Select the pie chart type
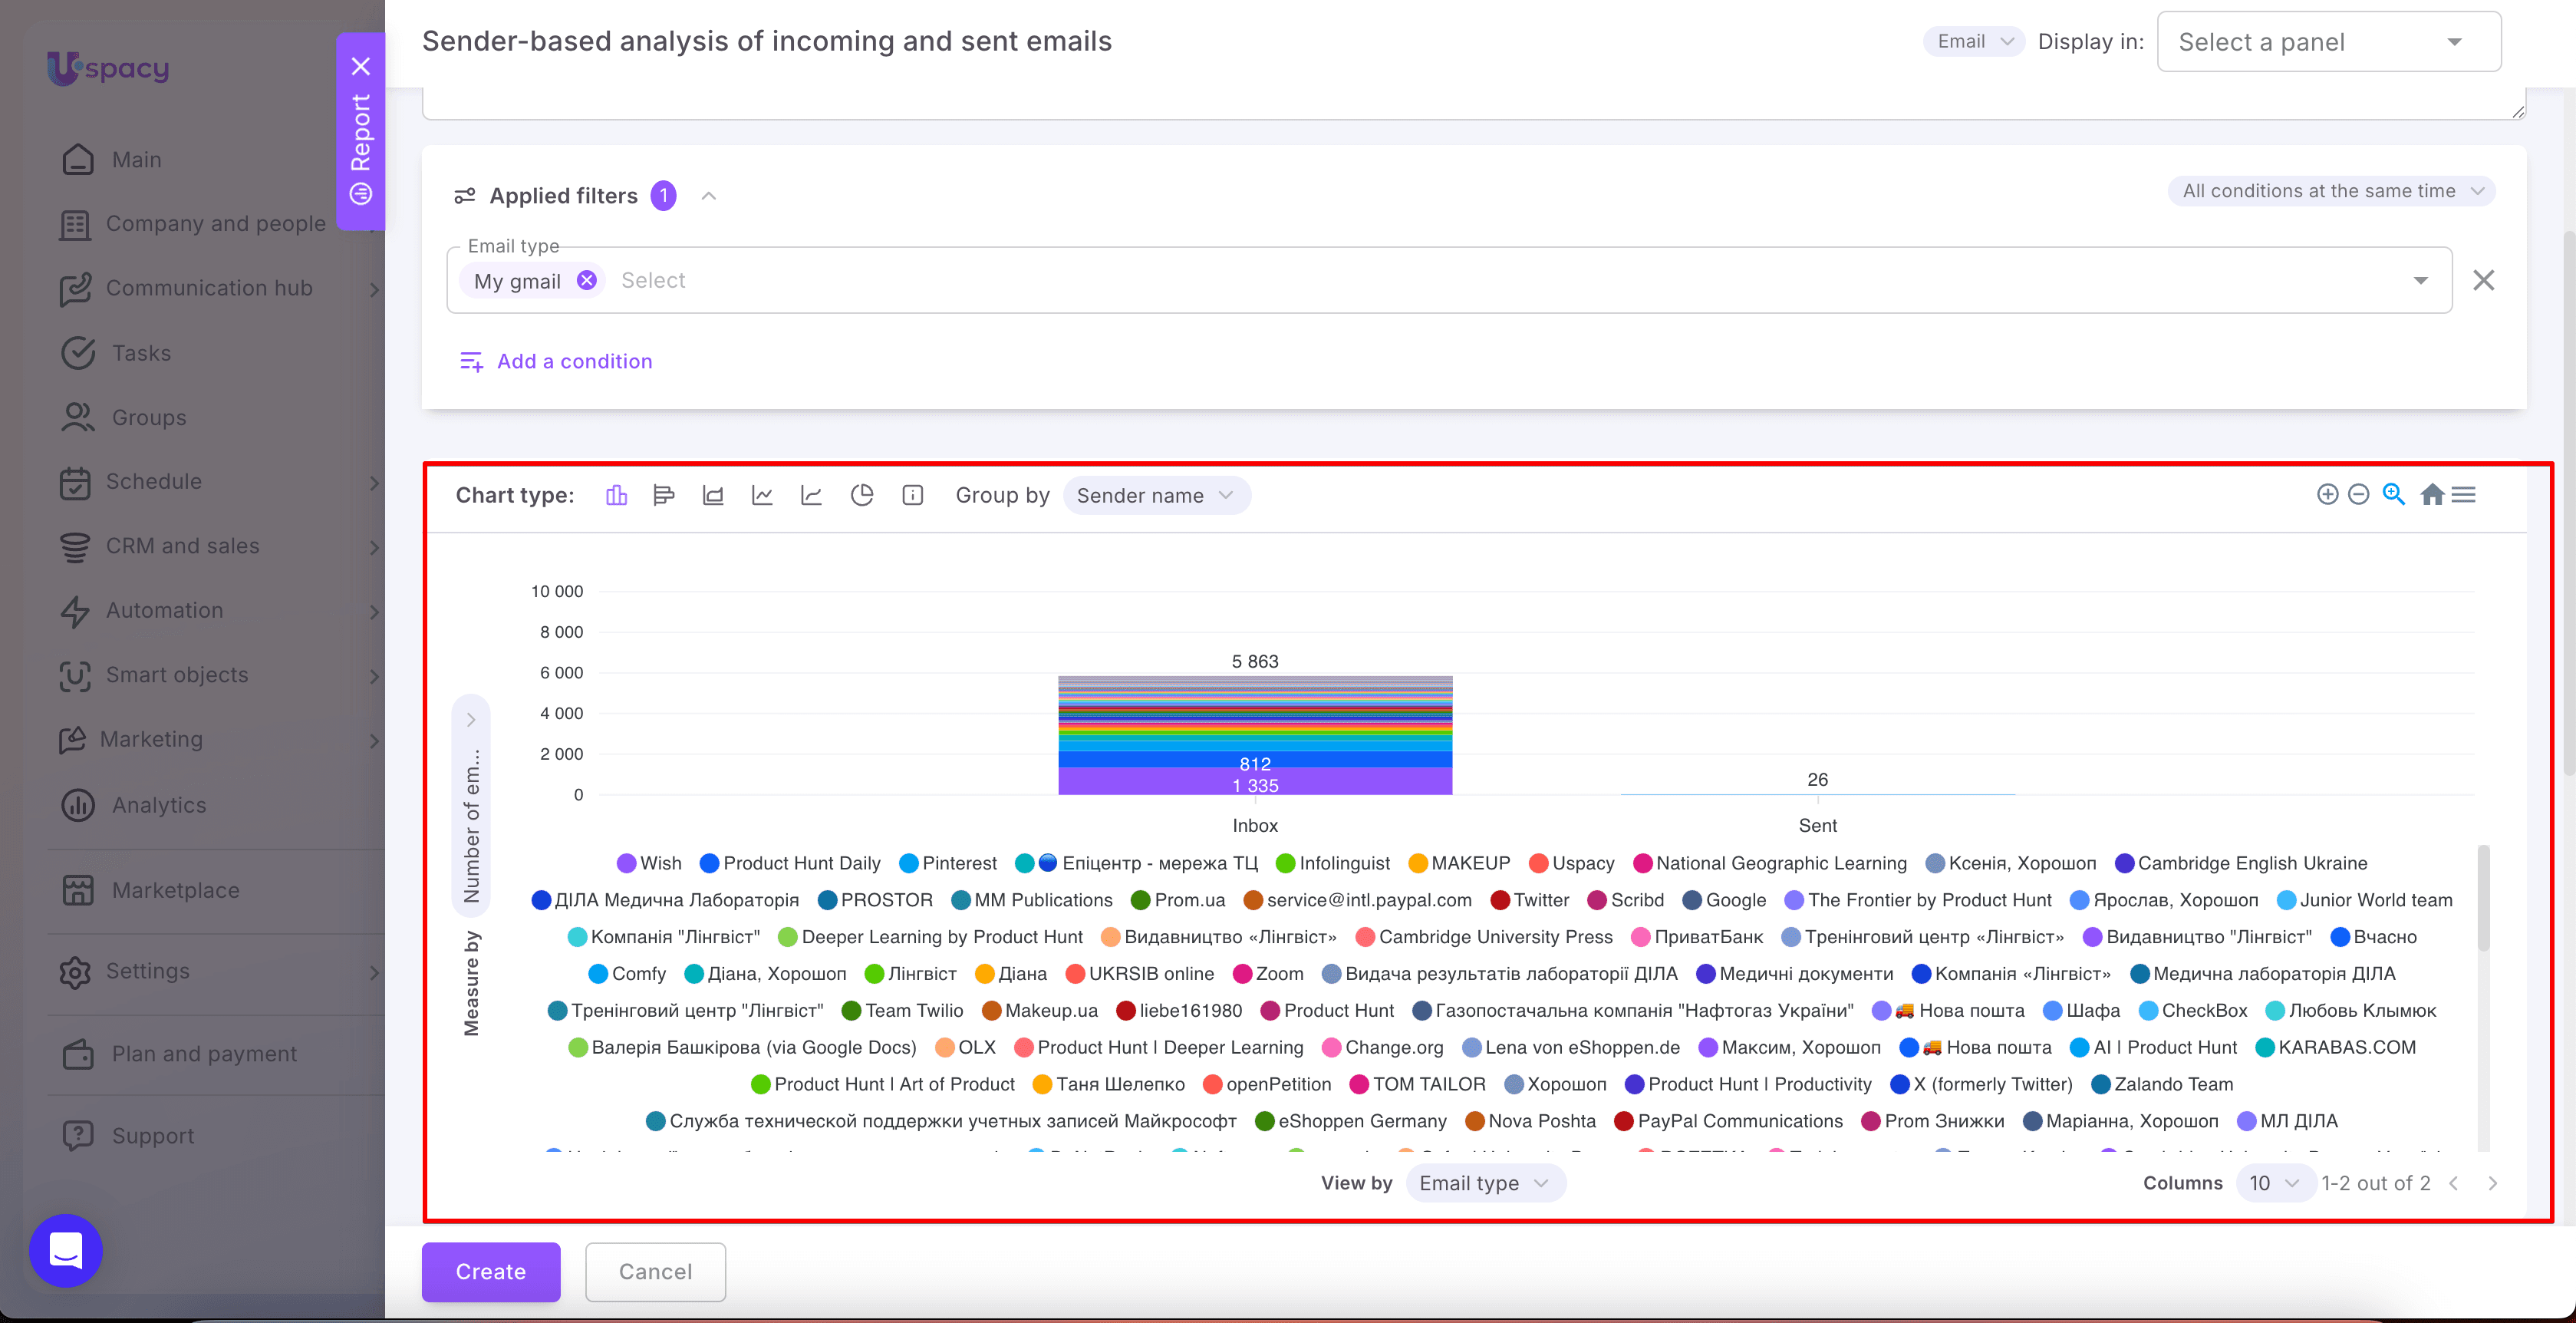Viewport: 2576px width, 1323px height. click(x=861, y=495)
